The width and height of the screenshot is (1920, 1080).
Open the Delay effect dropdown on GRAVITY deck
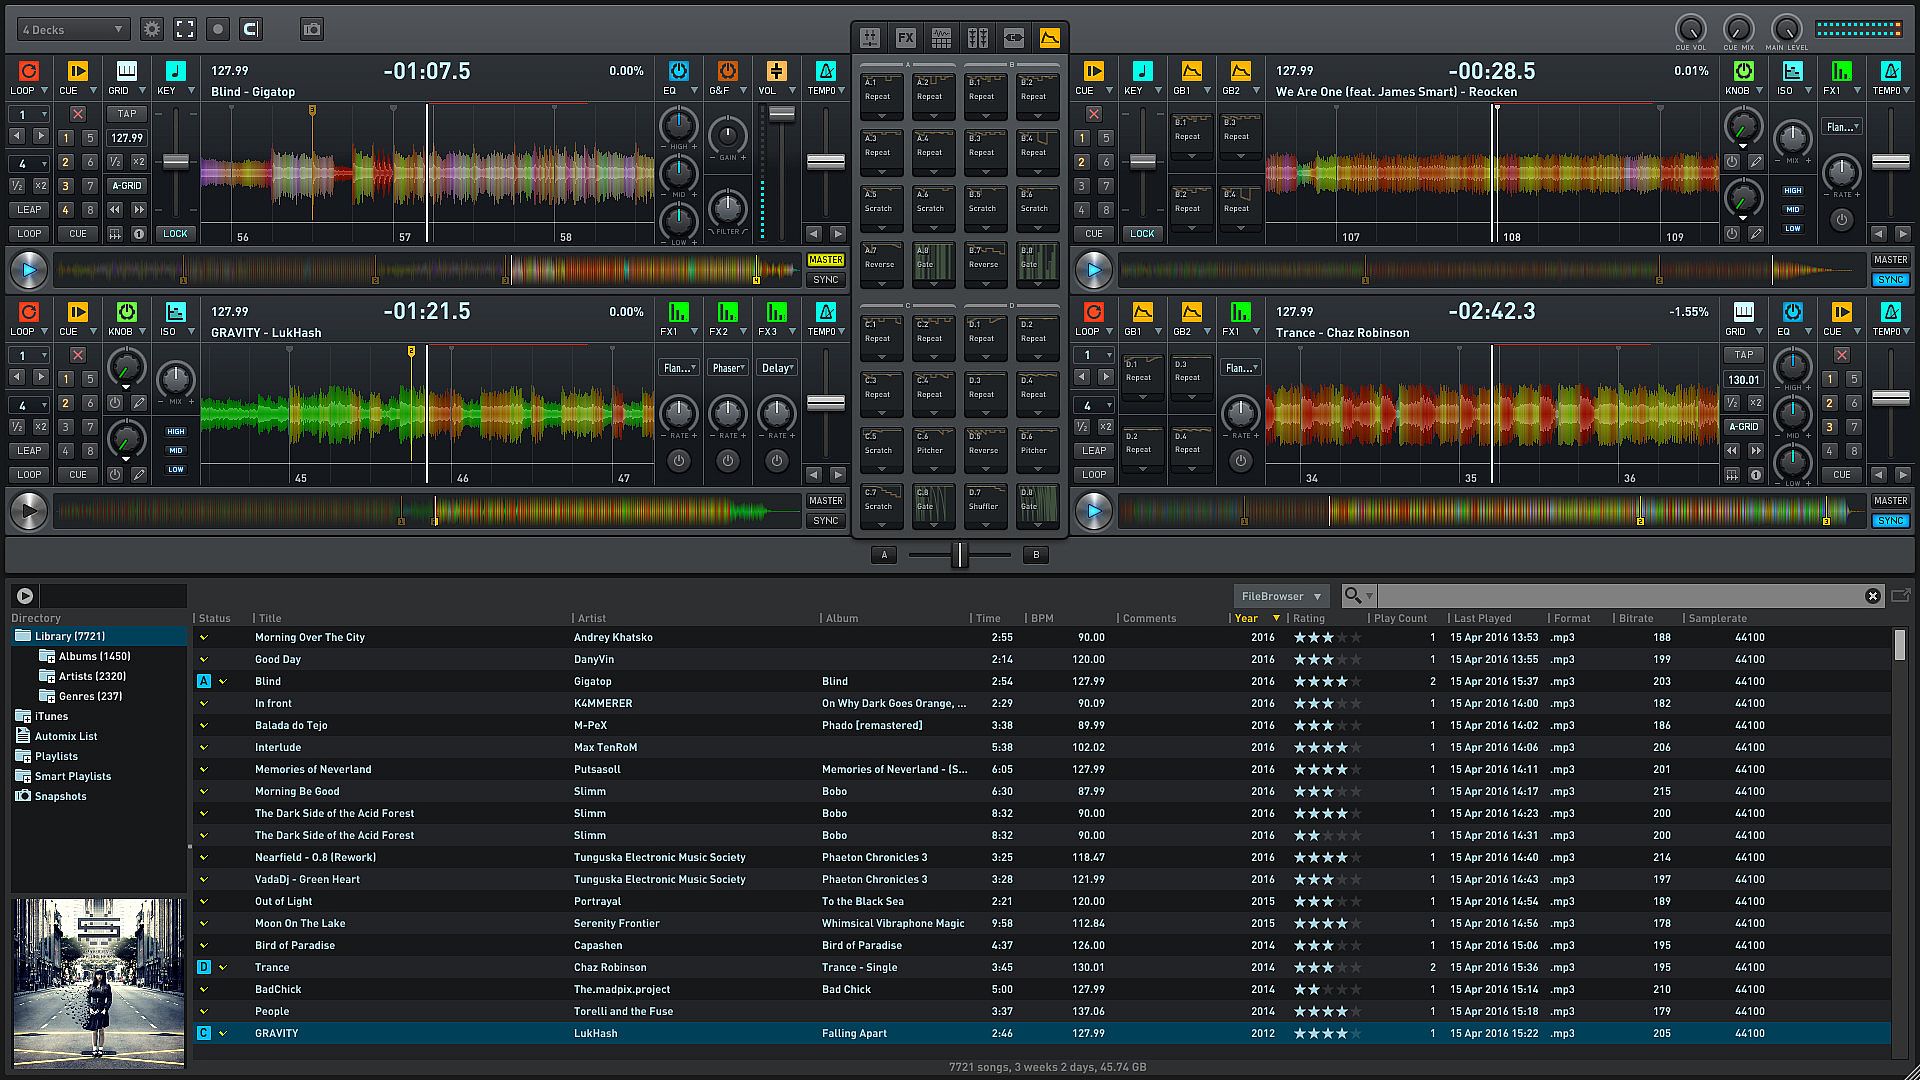(776, 368)
